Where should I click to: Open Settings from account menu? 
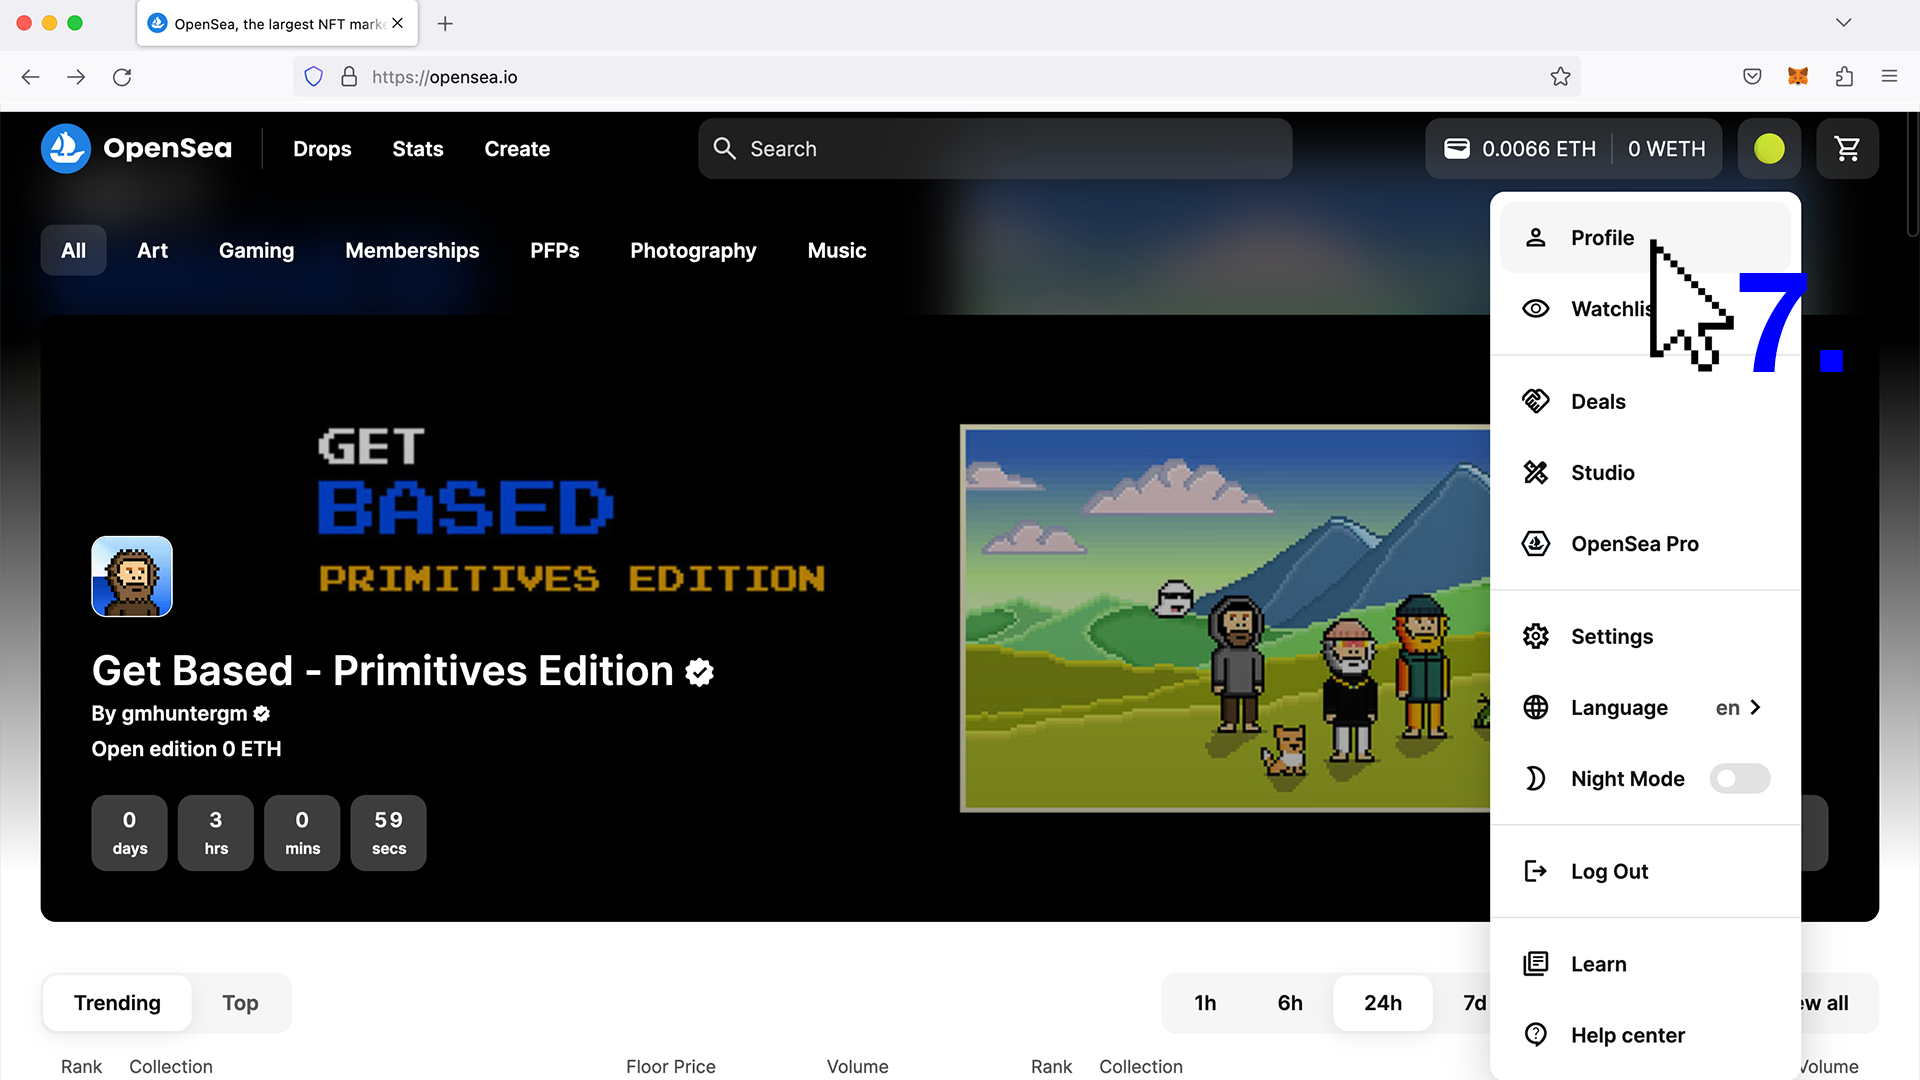coord(1645,637)
